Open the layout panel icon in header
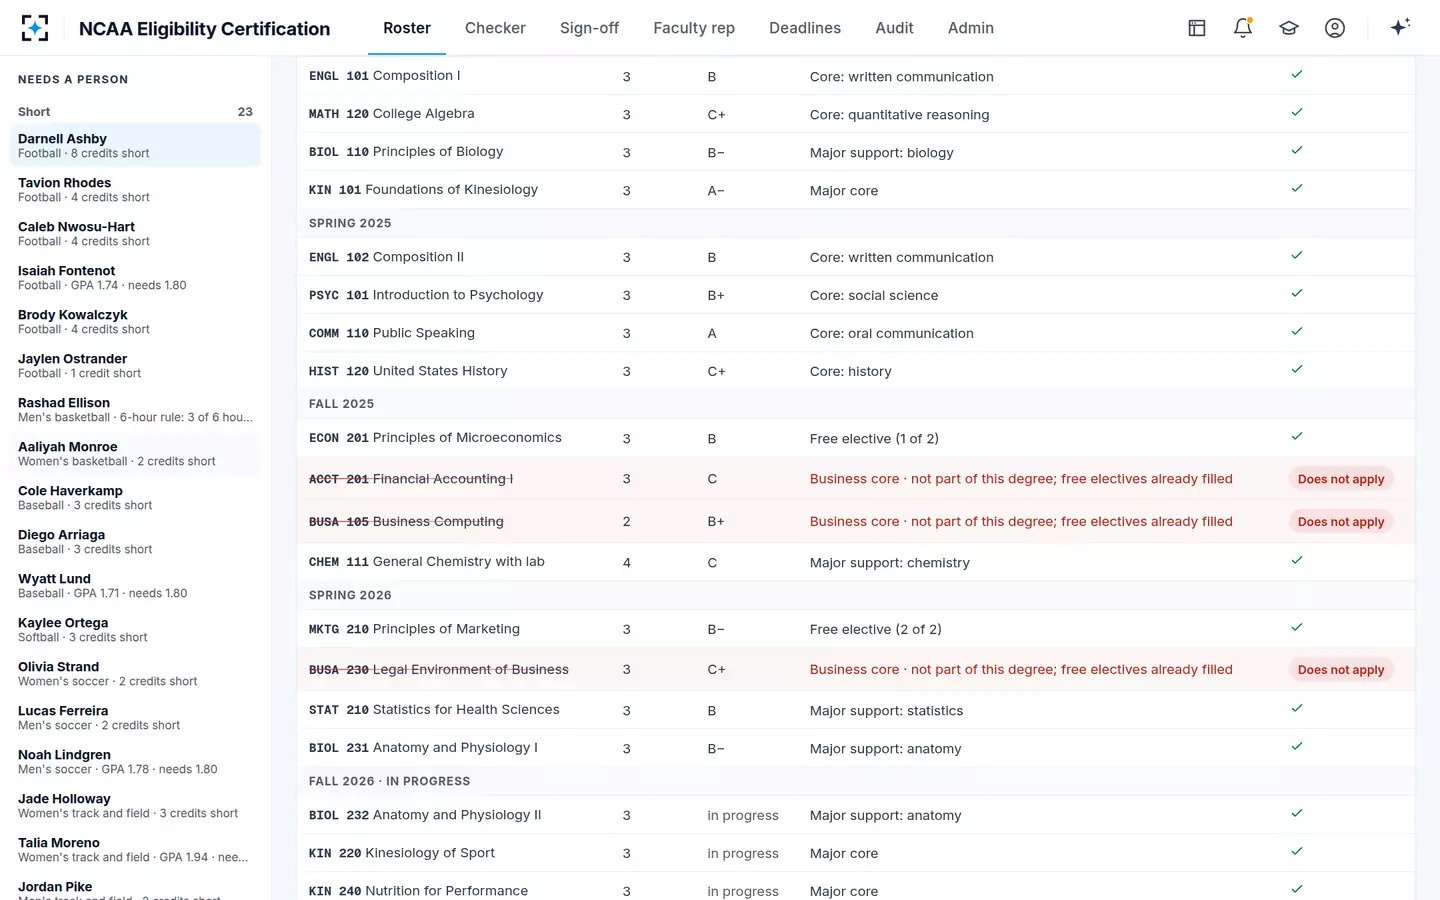 1197,28
